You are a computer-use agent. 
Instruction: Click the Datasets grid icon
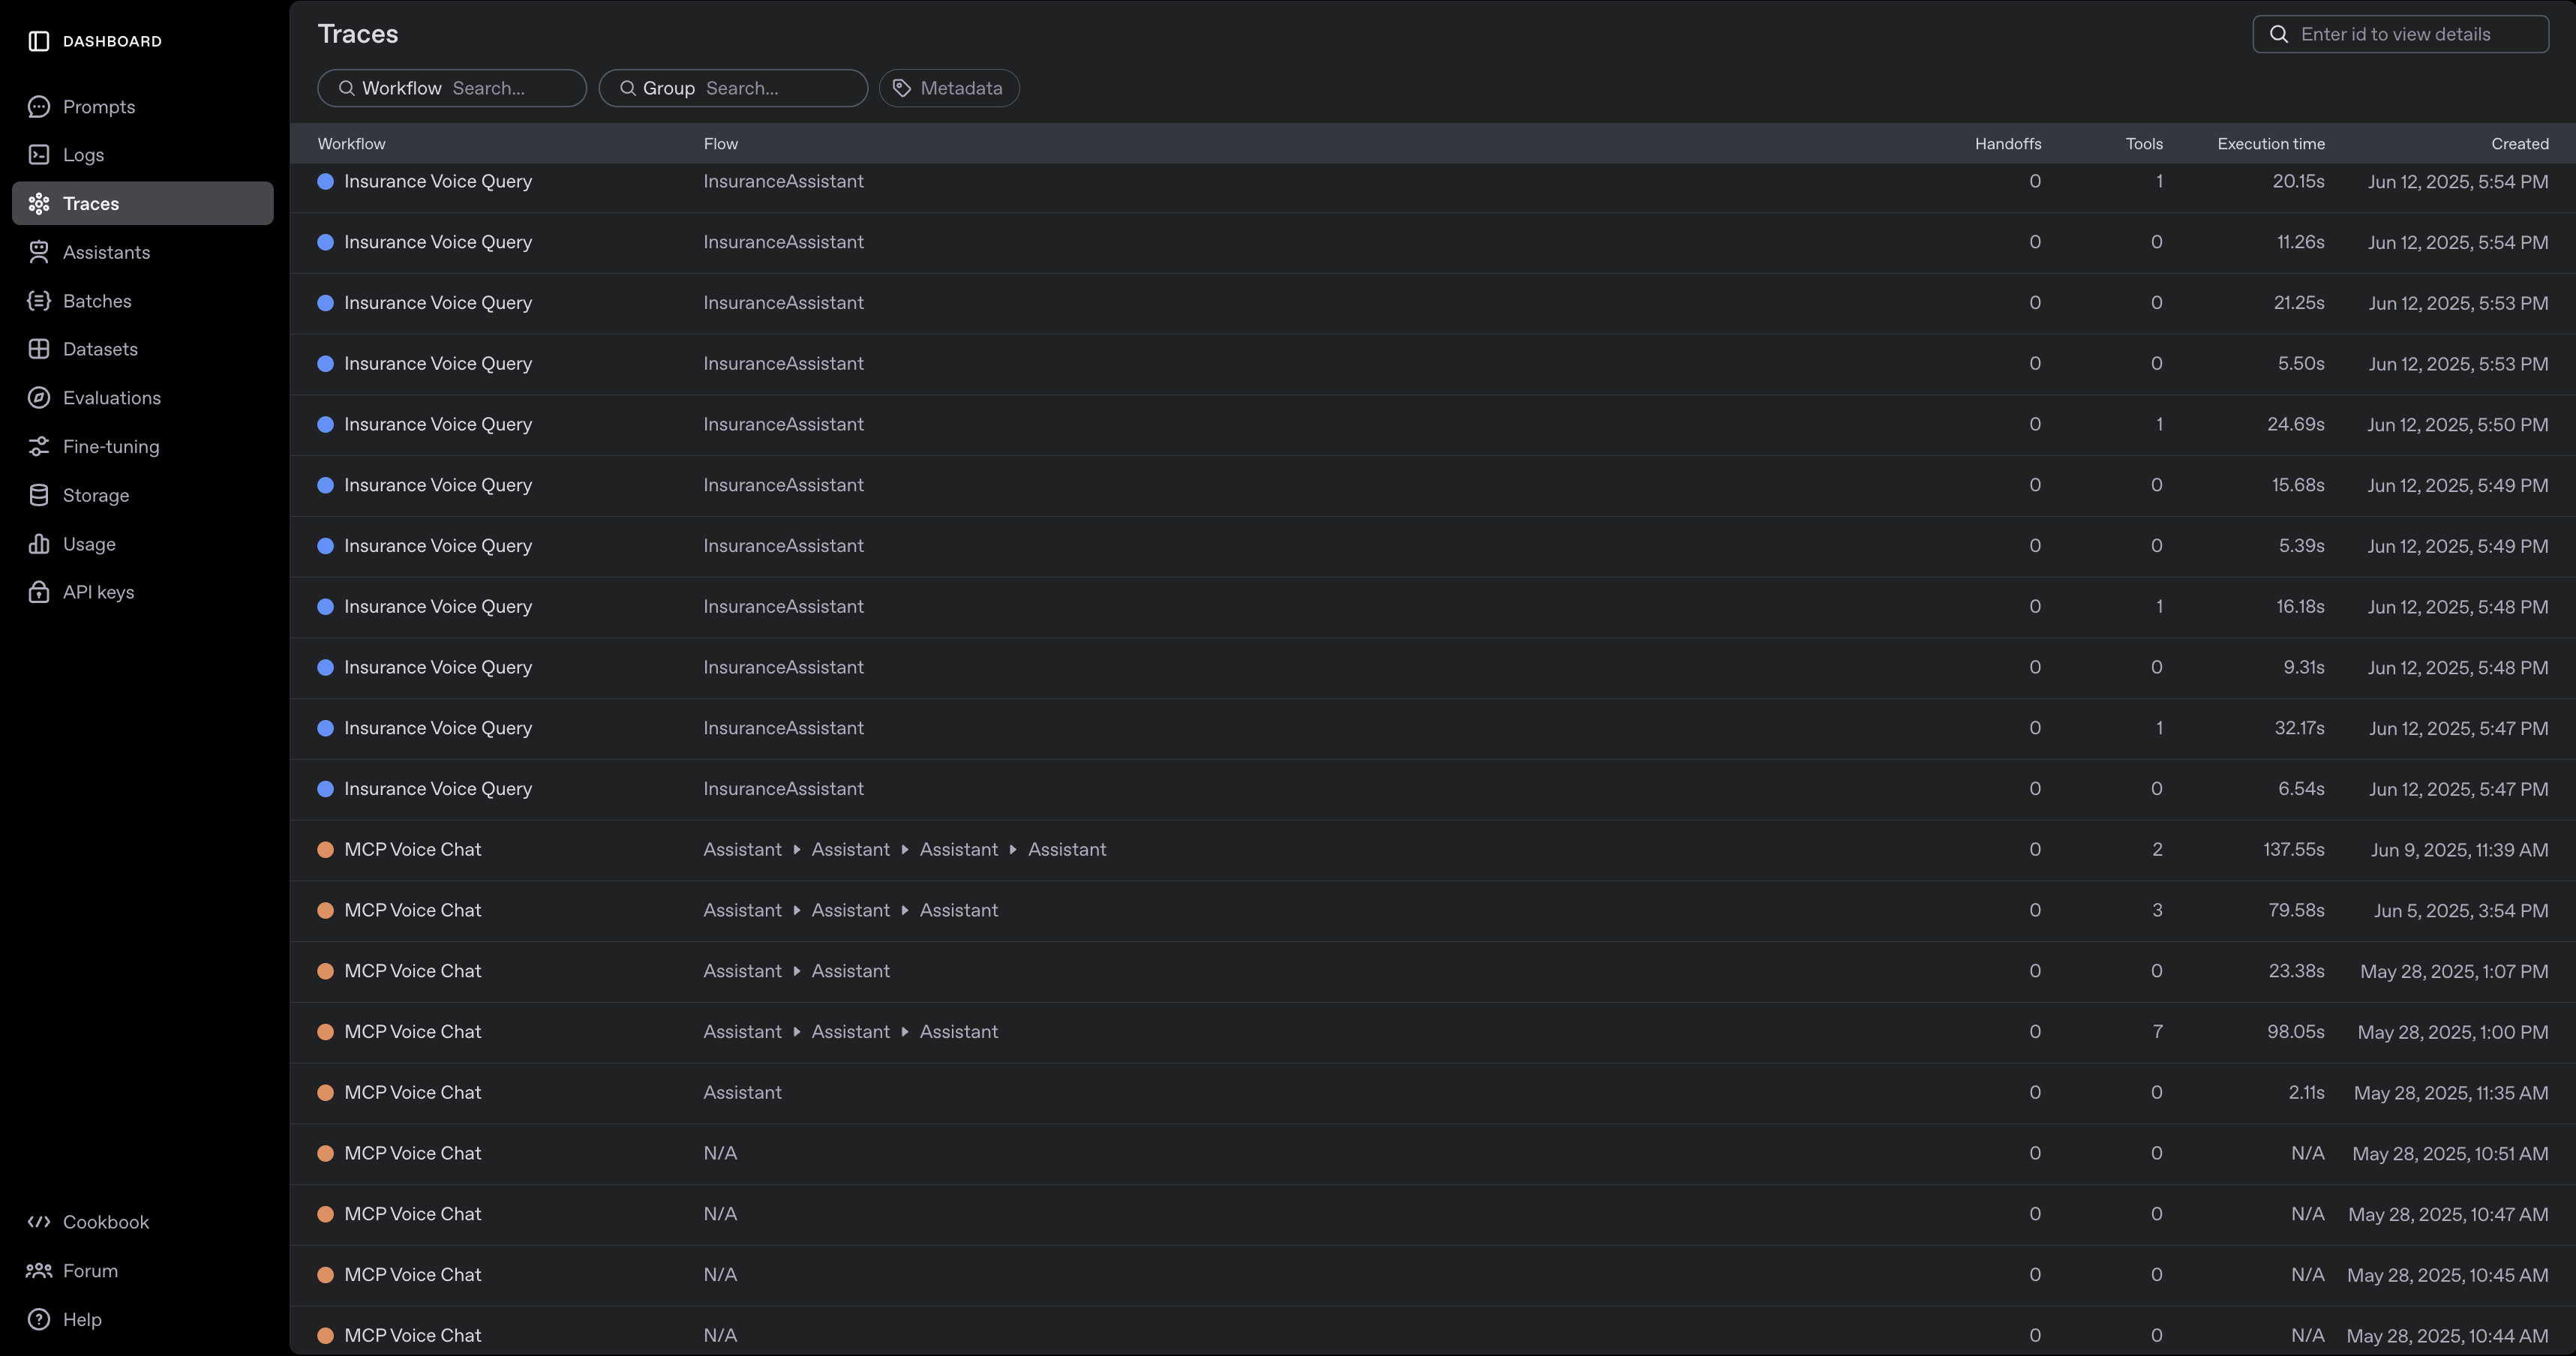[x=38, y=349]
